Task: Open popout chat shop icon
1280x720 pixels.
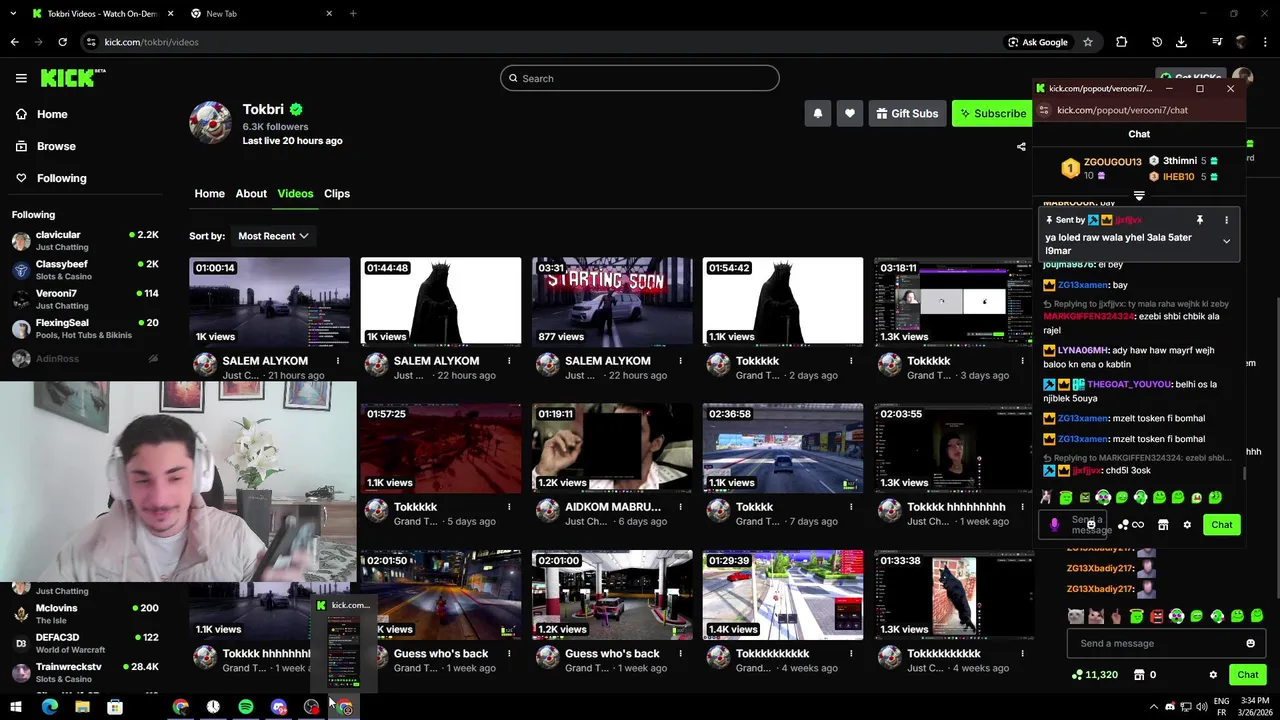Action: click(1163, 524)
